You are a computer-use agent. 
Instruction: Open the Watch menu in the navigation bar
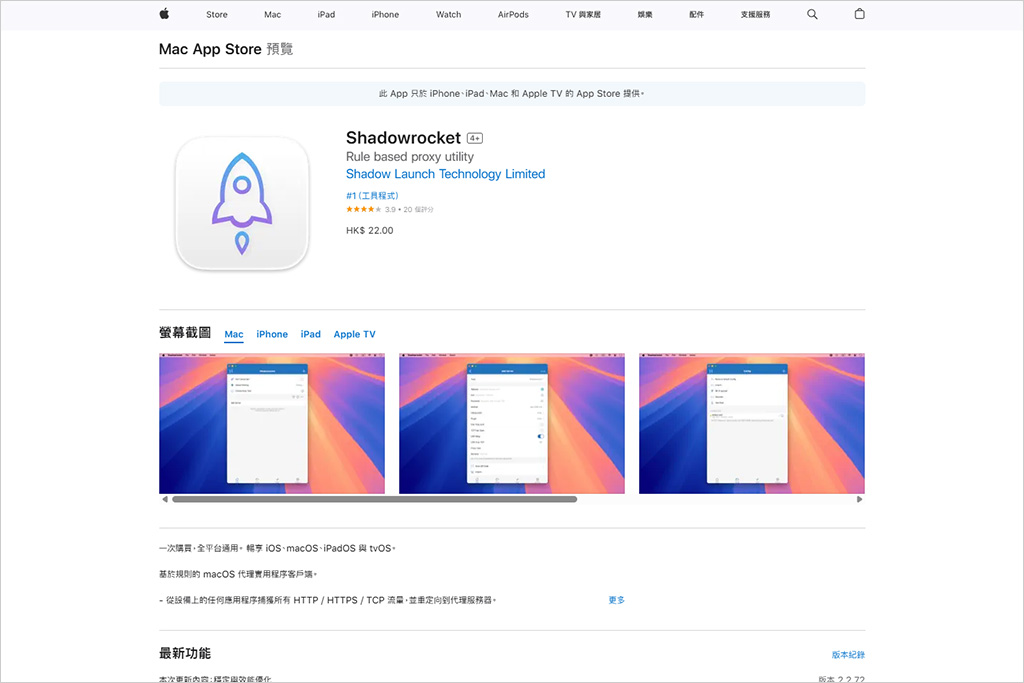pyautogui.click(x=448, y=14)
